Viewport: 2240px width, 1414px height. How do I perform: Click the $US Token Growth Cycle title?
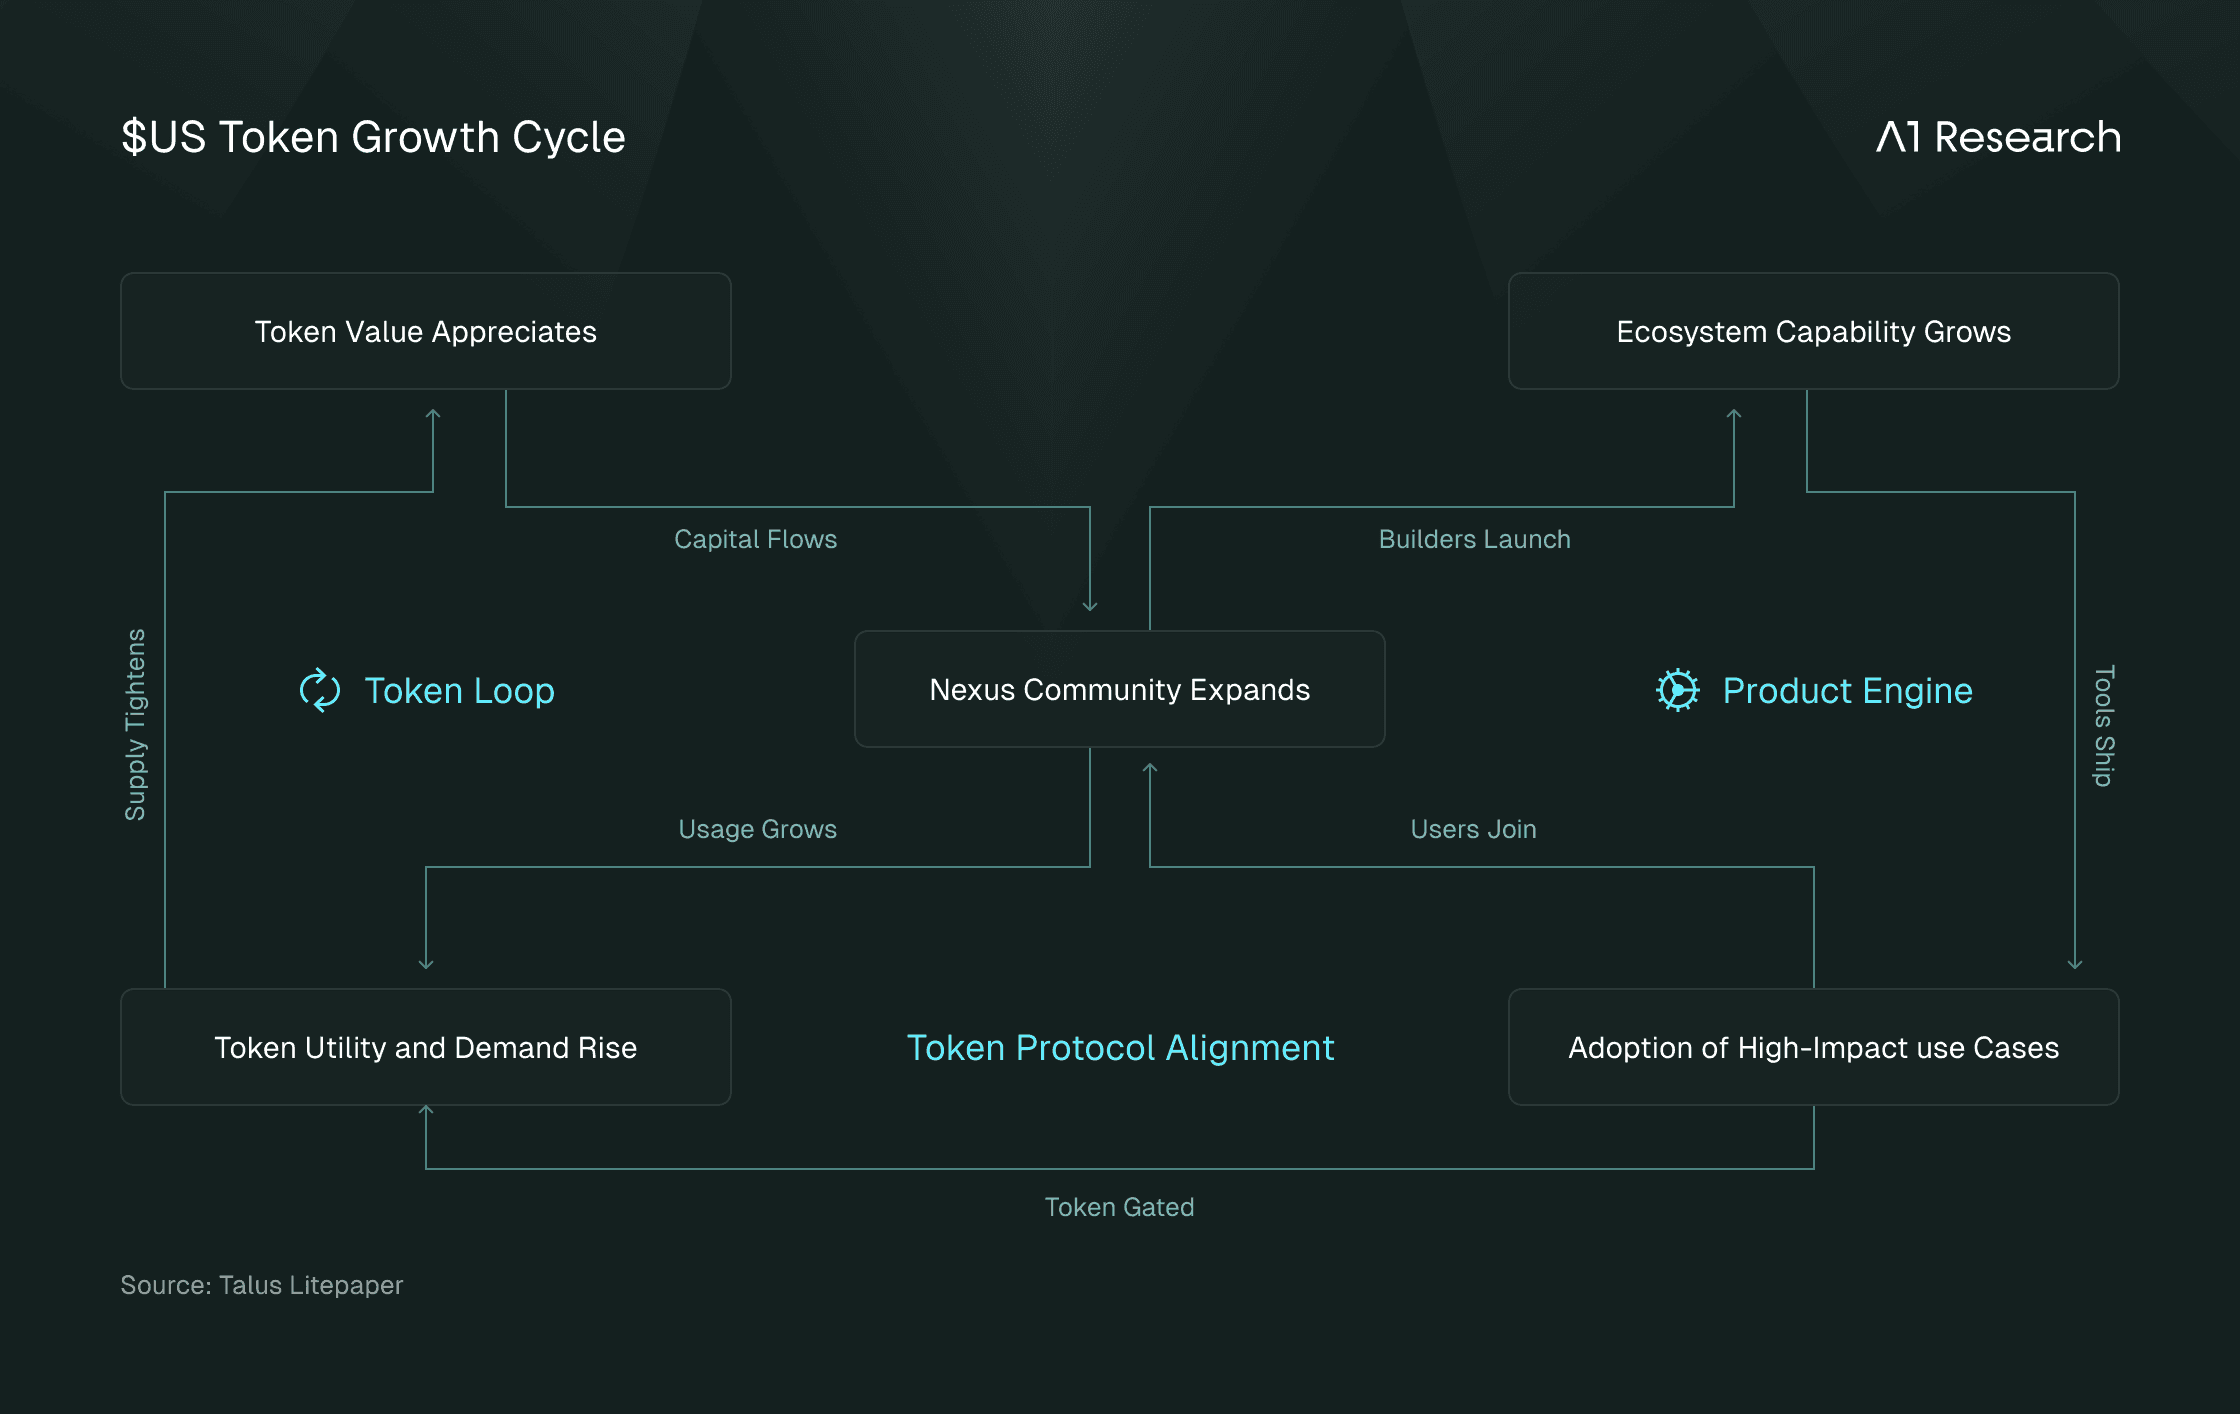373,137
